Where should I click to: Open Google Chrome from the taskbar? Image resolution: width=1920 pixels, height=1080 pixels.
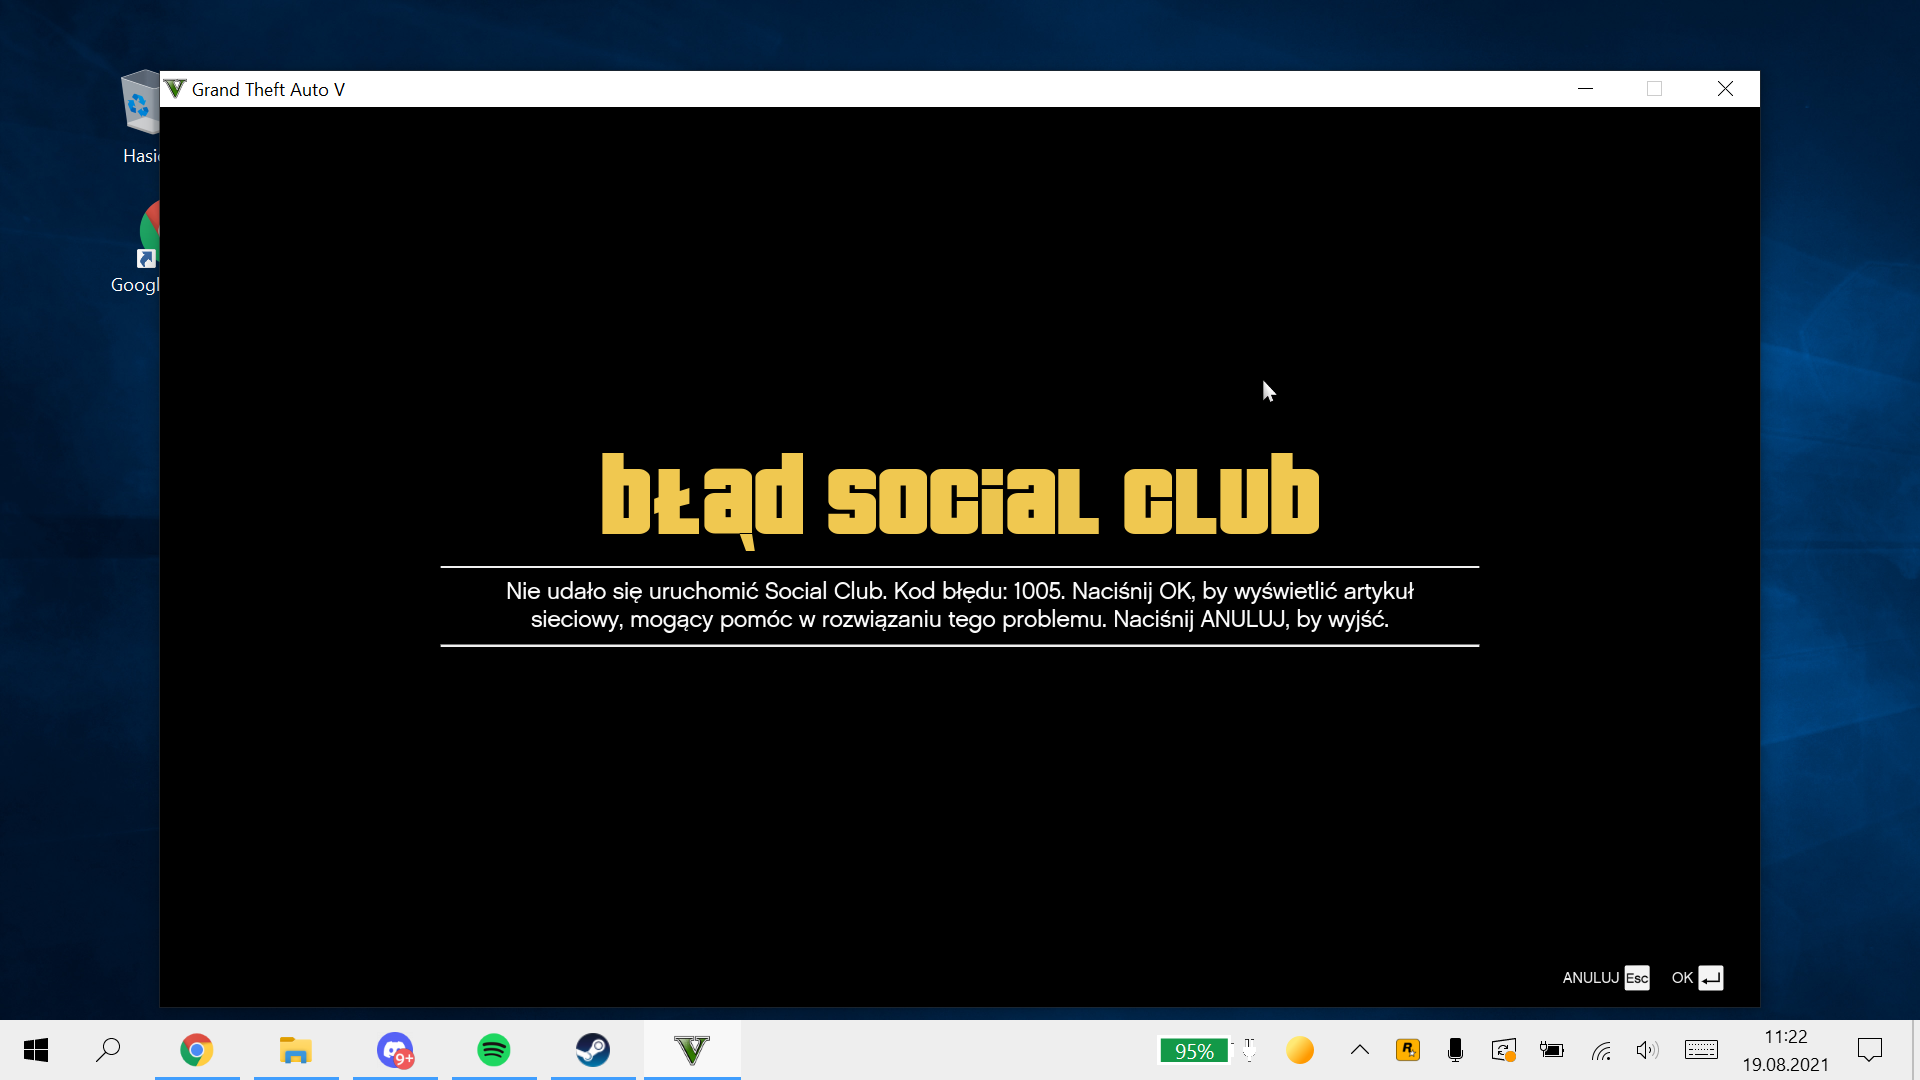[197, 1050]
